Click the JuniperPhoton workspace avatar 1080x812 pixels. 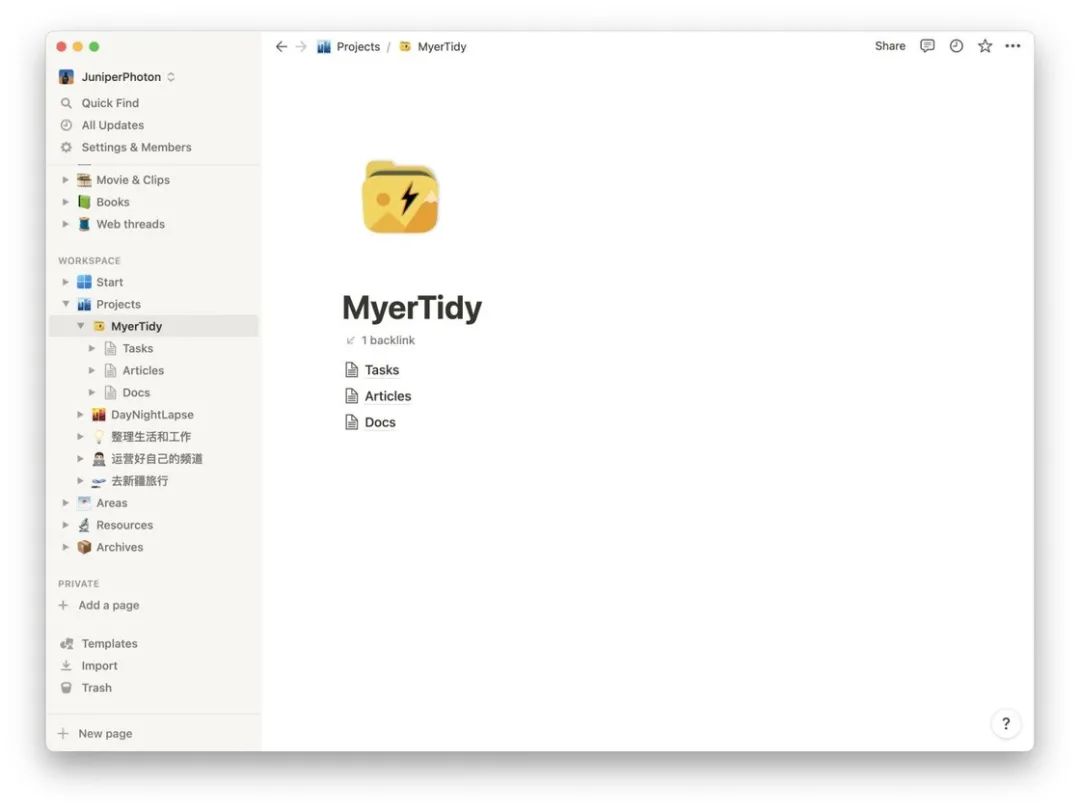[66, 76]
